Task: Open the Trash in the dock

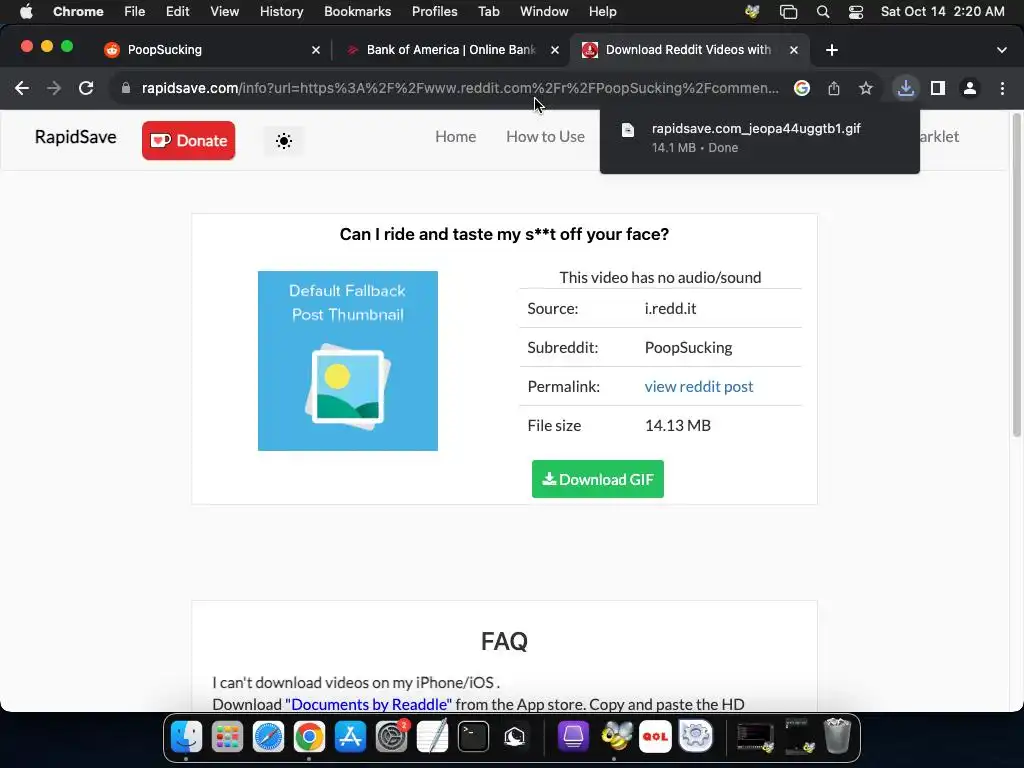Action: point(837,736)
